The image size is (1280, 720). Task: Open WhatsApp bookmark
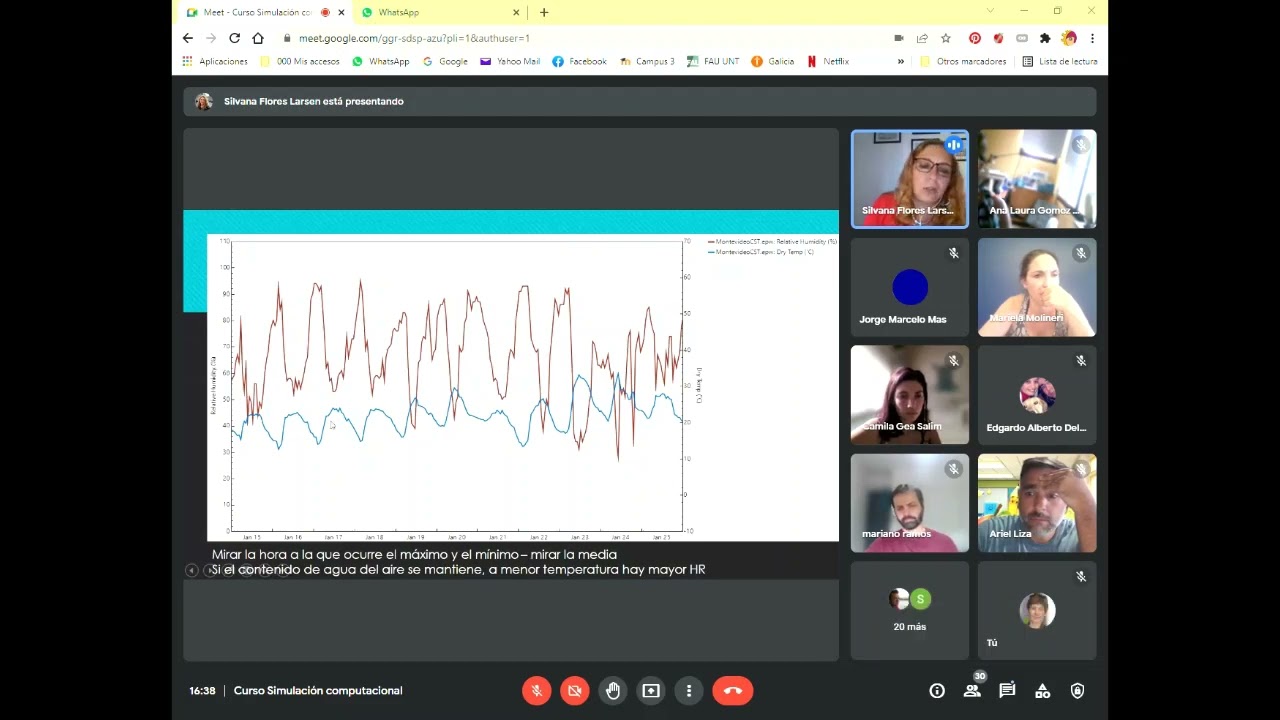379,61
